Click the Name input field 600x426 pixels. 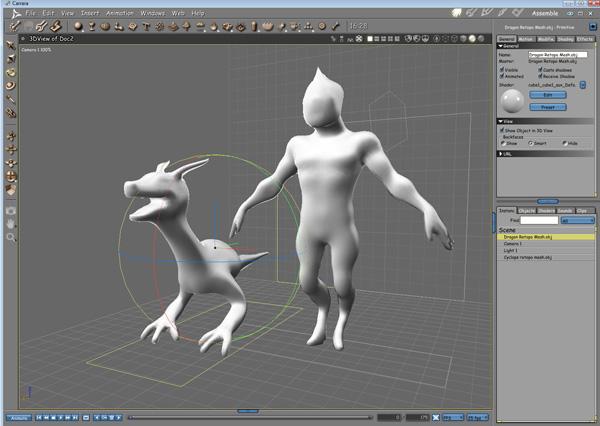(558, 55)
